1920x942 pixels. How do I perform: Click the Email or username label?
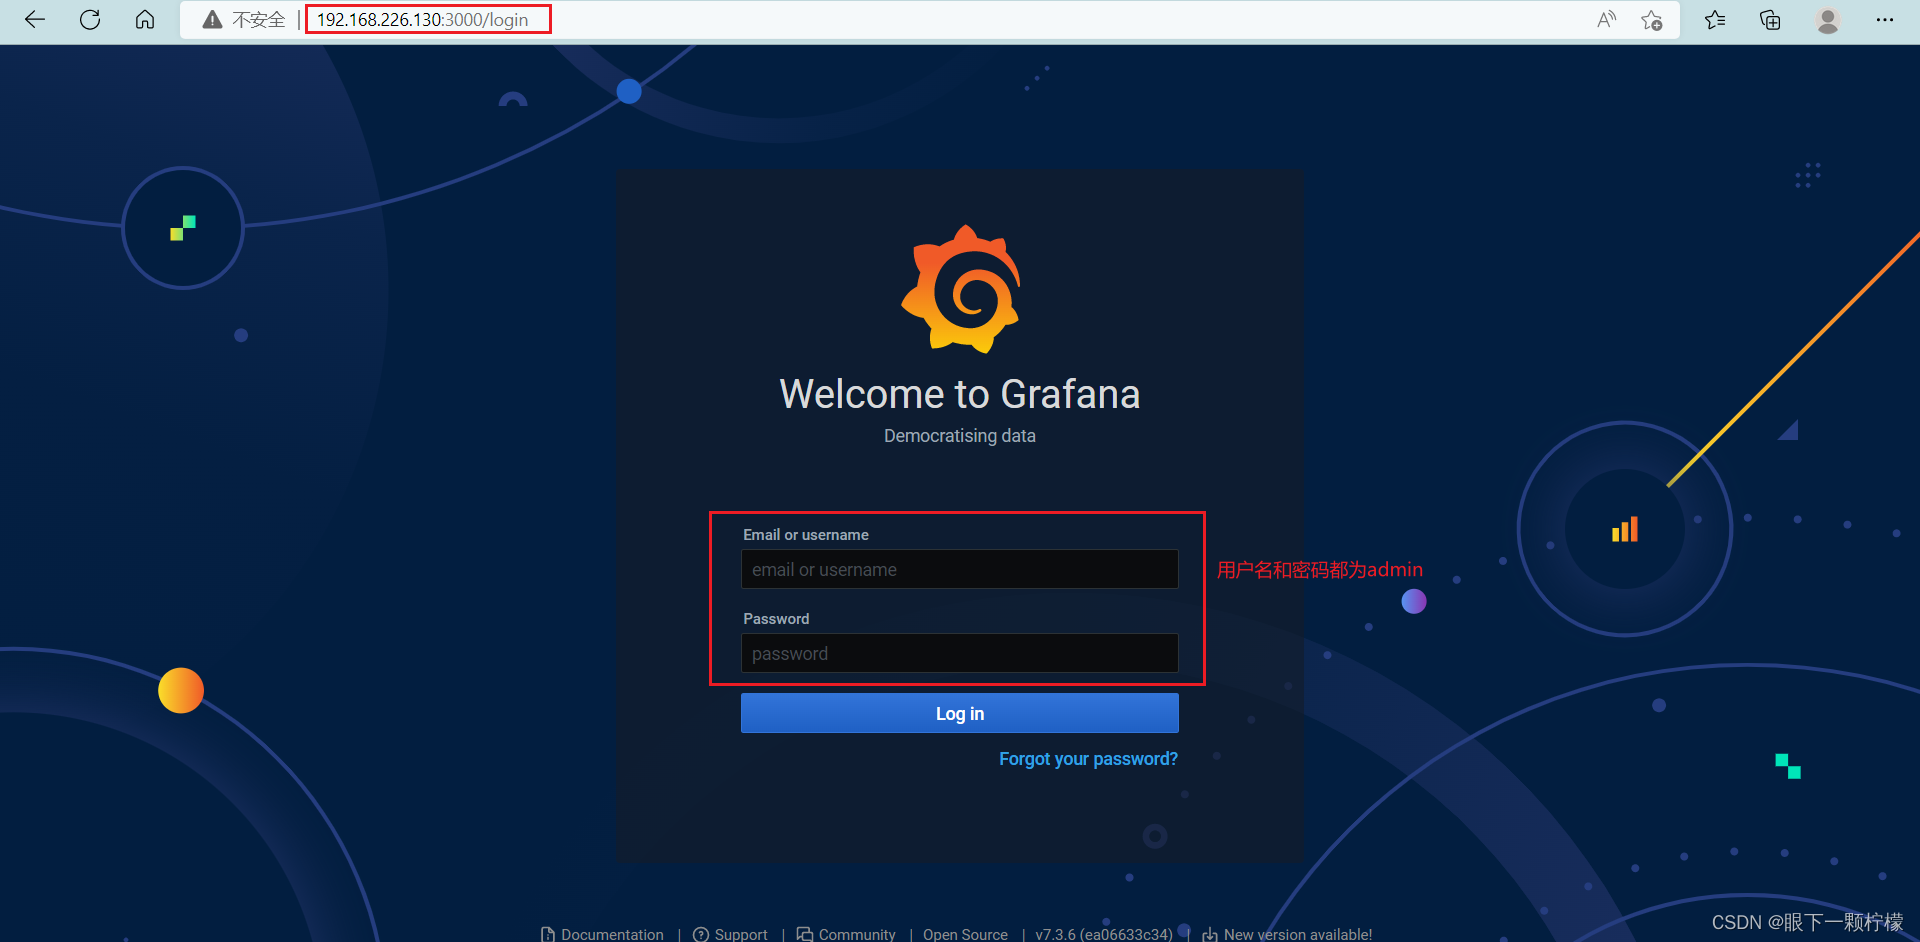[806, 535]
